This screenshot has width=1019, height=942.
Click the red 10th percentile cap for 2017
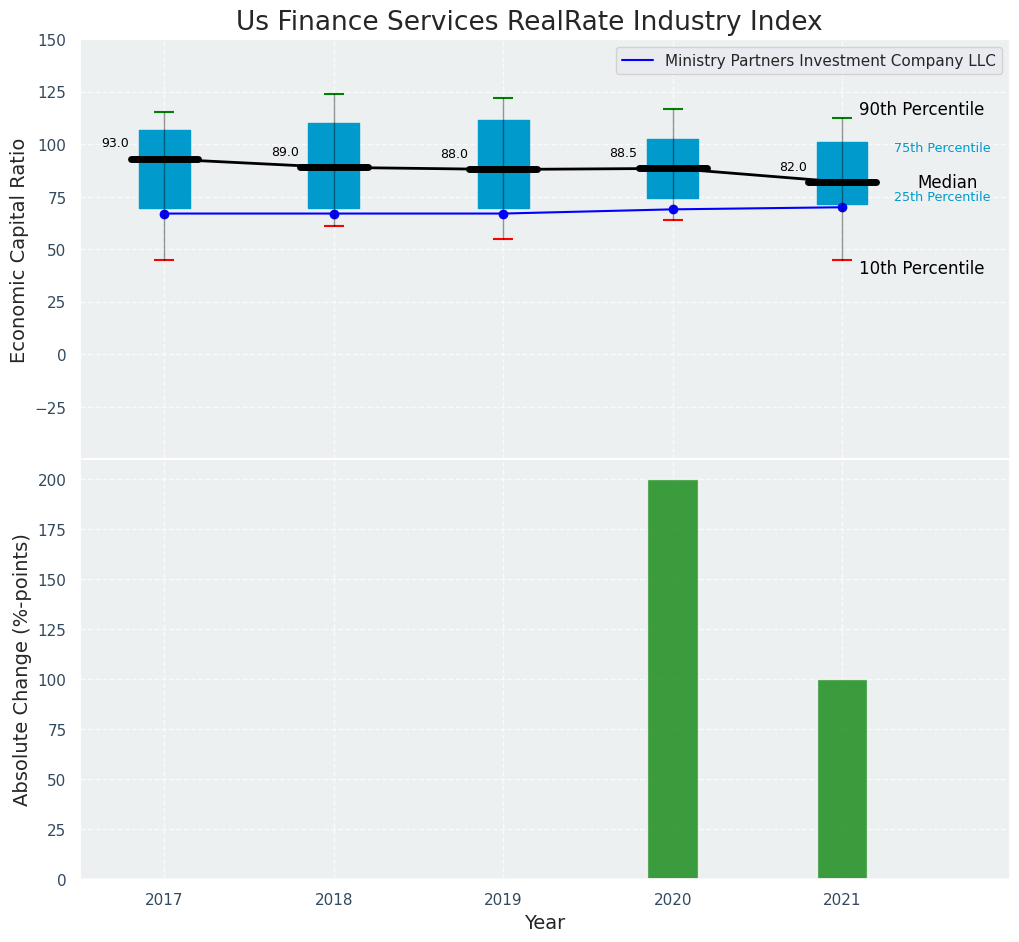164,260
